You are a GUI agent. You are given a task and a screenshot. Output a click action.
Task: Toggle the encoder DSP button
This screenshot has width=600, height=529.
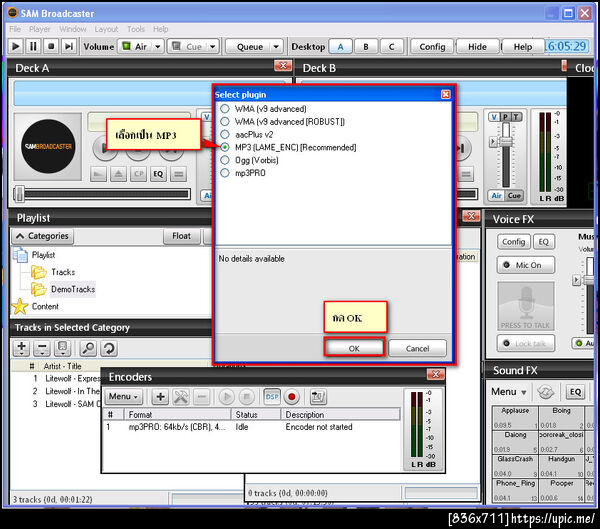coord(272,397)
